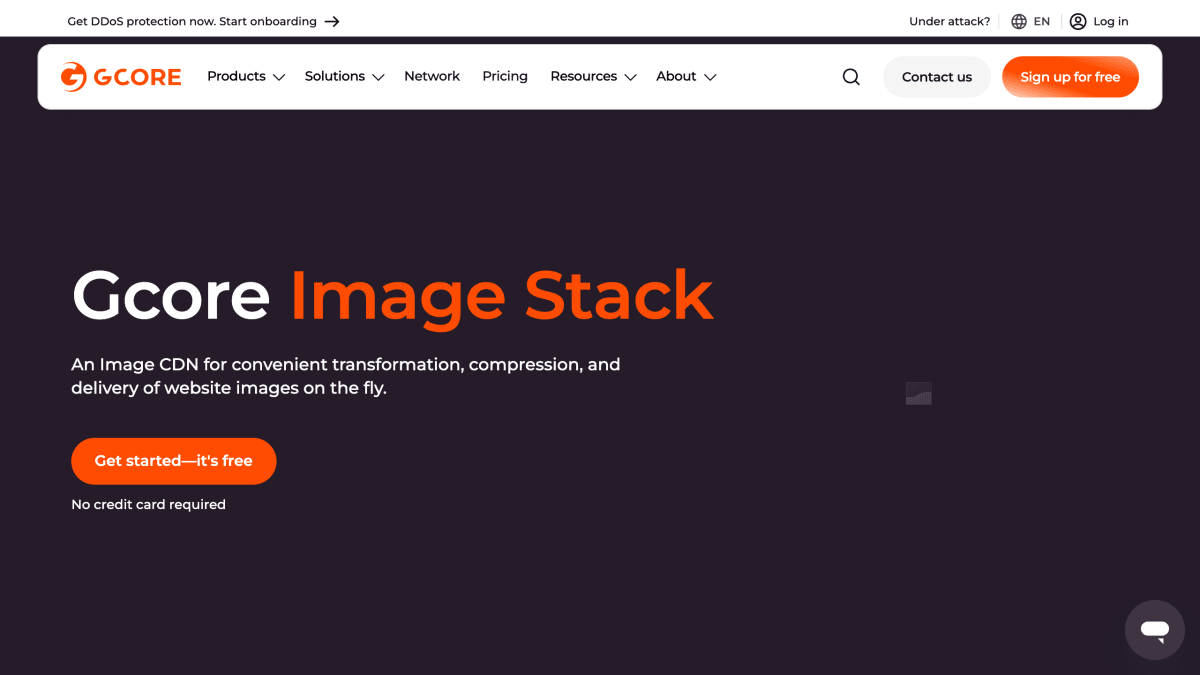Click Sign up for free
Screen dimensions: 1200x675
pos(1070,77)
